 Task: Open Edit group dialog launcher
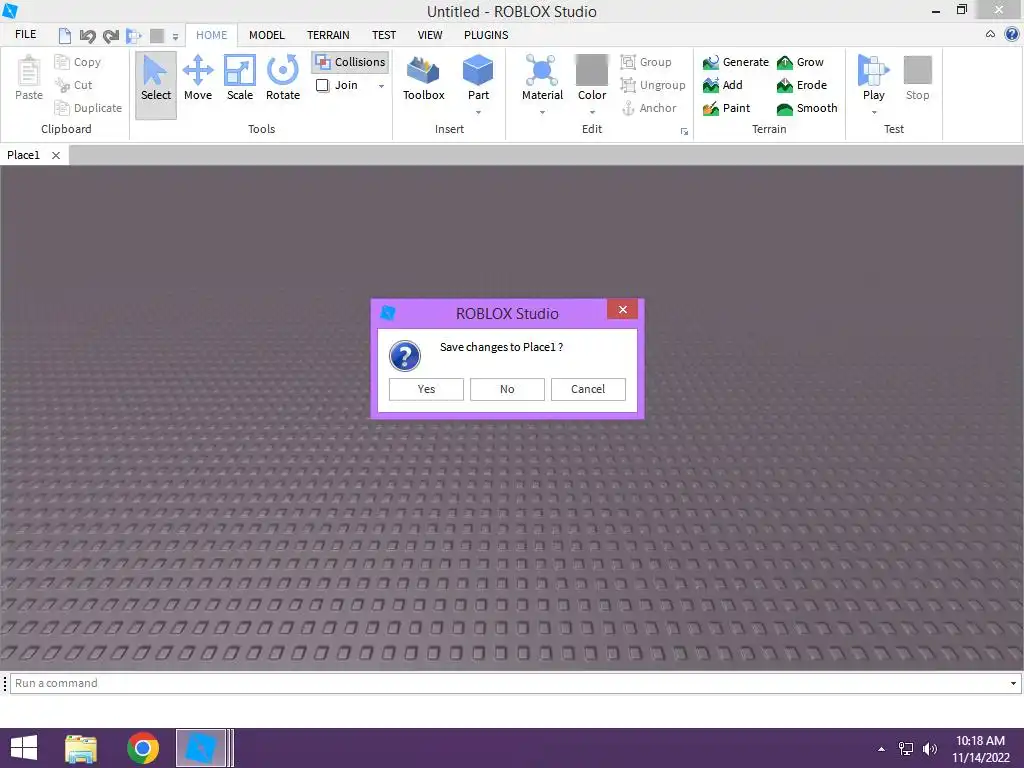coord(684,131)
